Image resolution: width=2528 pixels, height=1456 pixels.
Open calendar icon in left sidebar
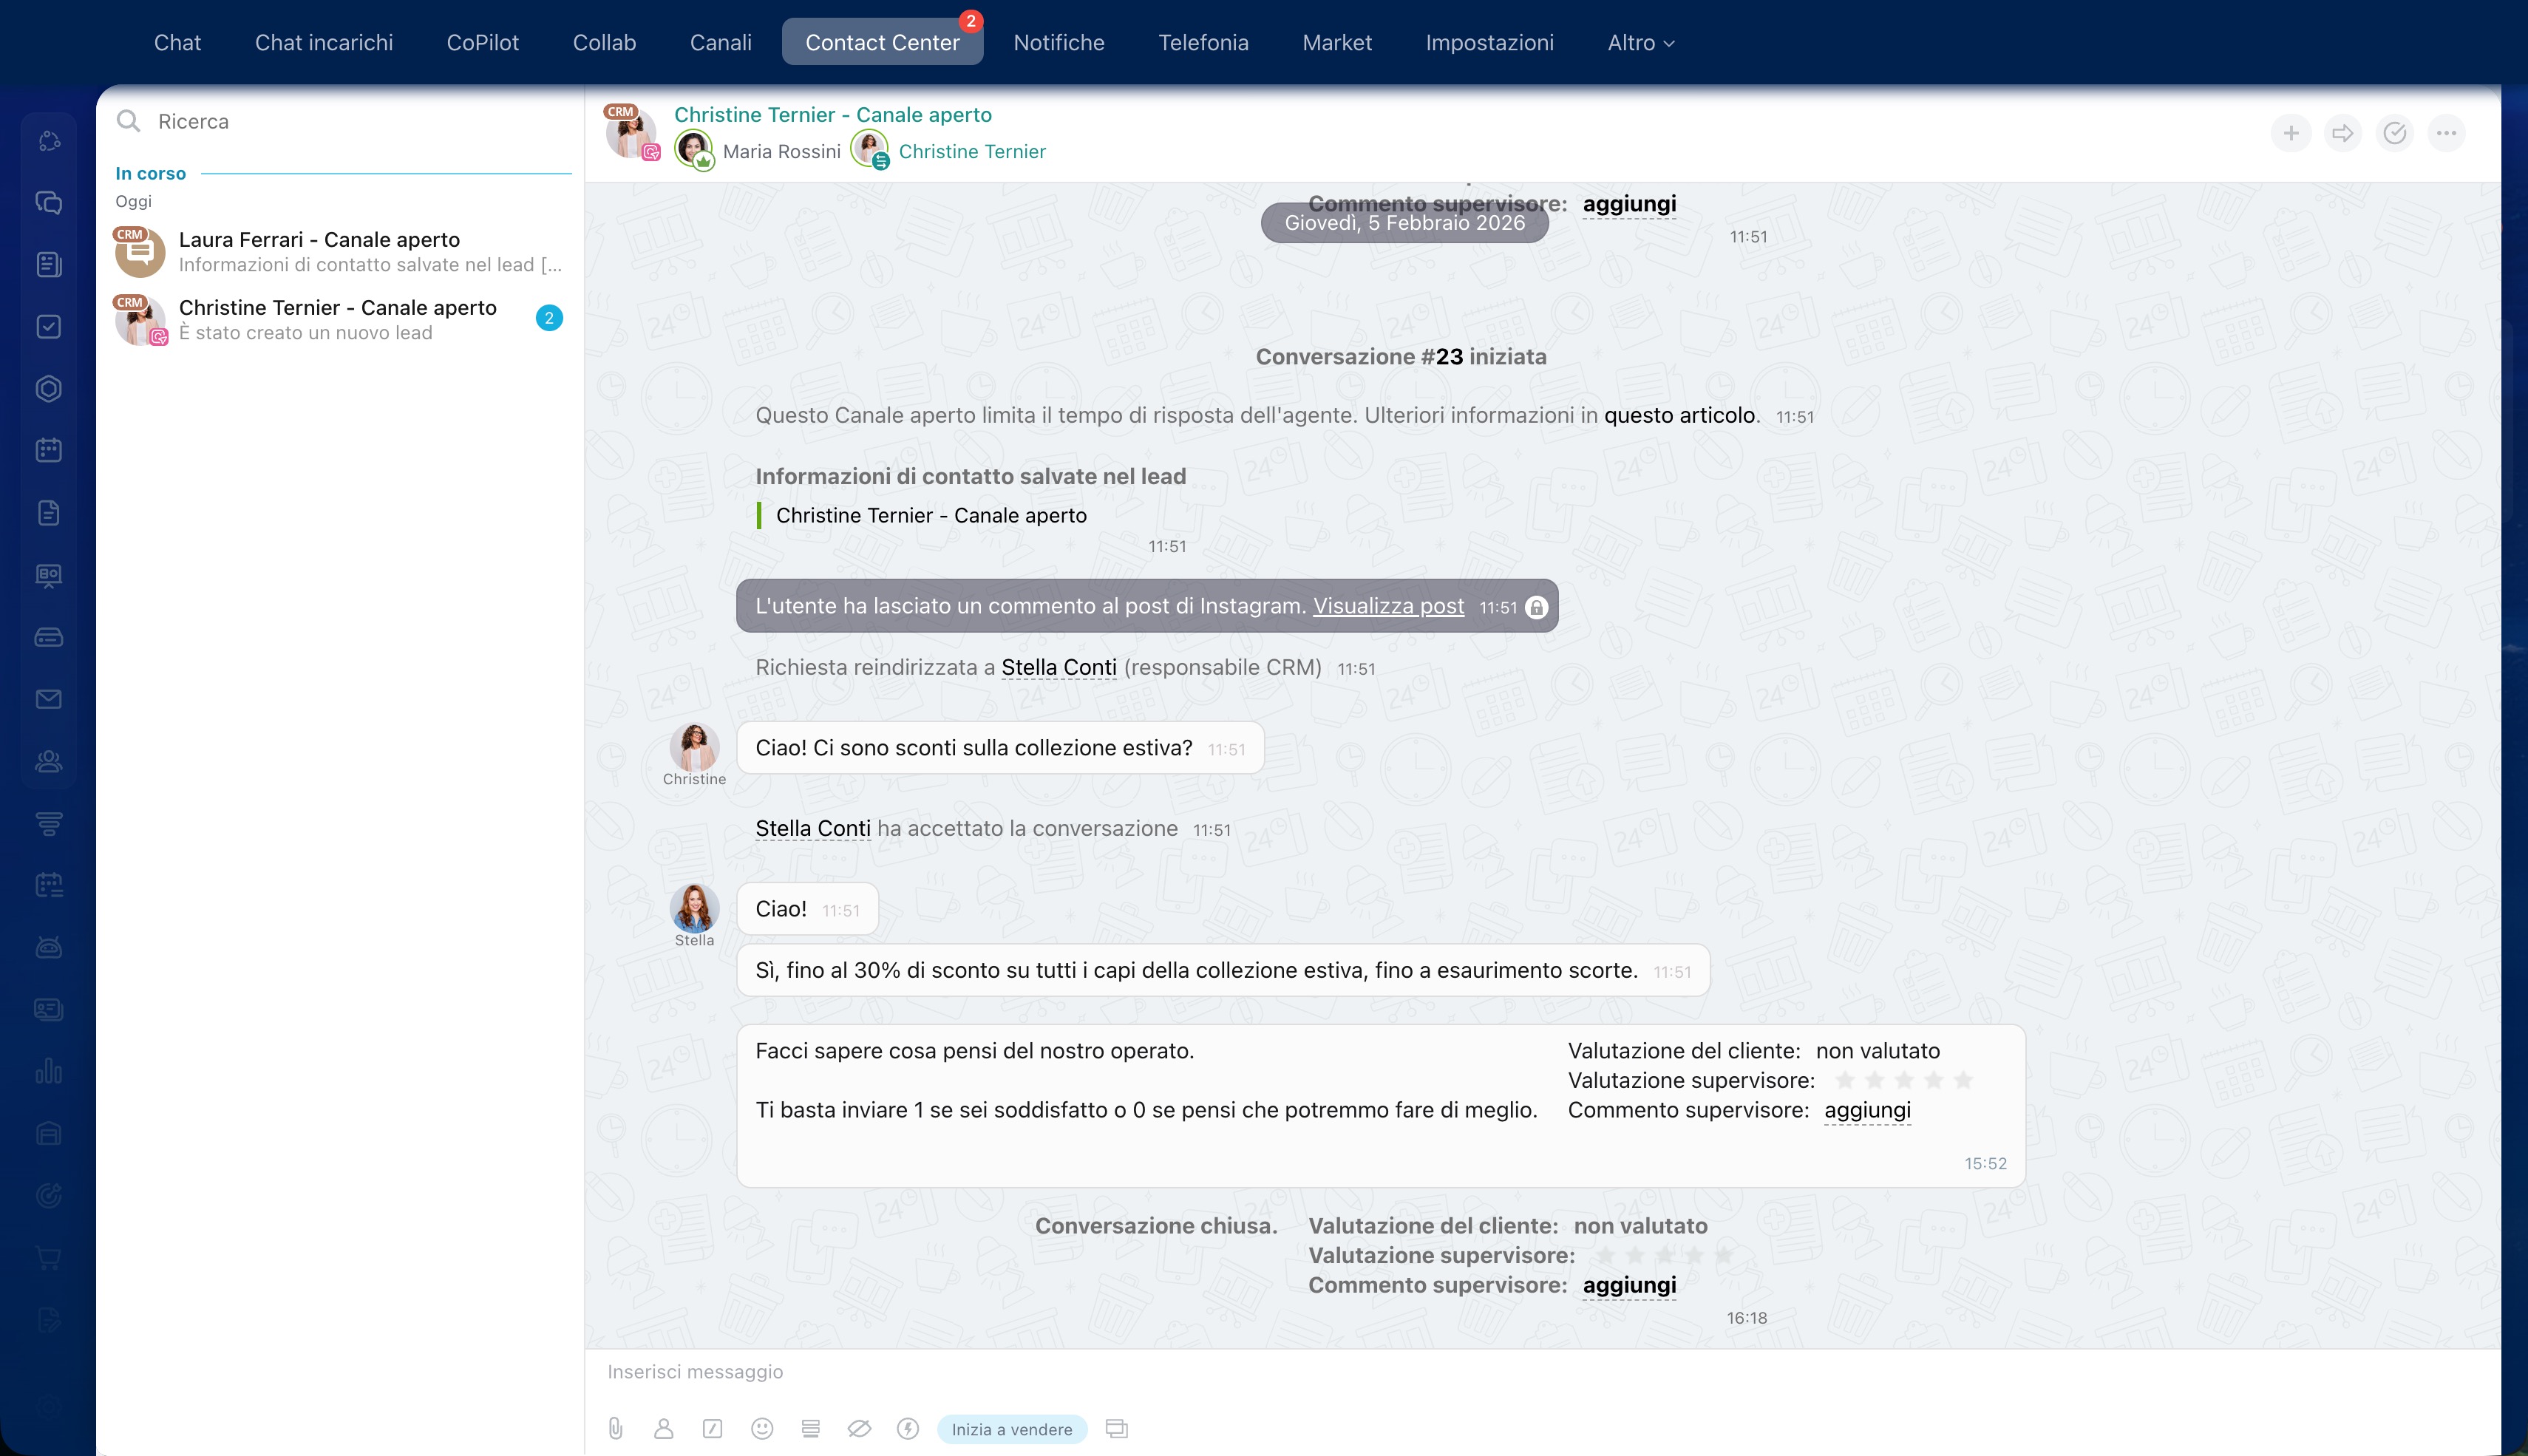pos(49,450)
